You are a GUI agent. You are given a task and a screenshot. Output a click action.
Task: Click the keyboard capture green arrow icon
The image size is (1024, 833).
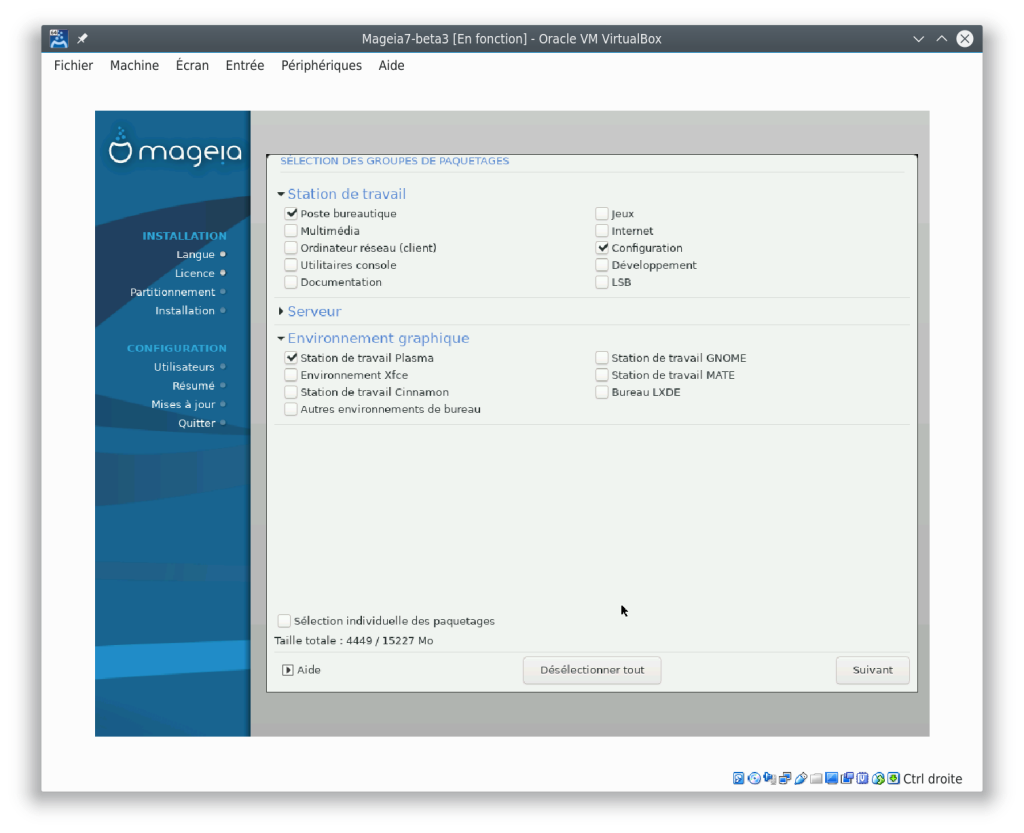[x=893, y=778]
